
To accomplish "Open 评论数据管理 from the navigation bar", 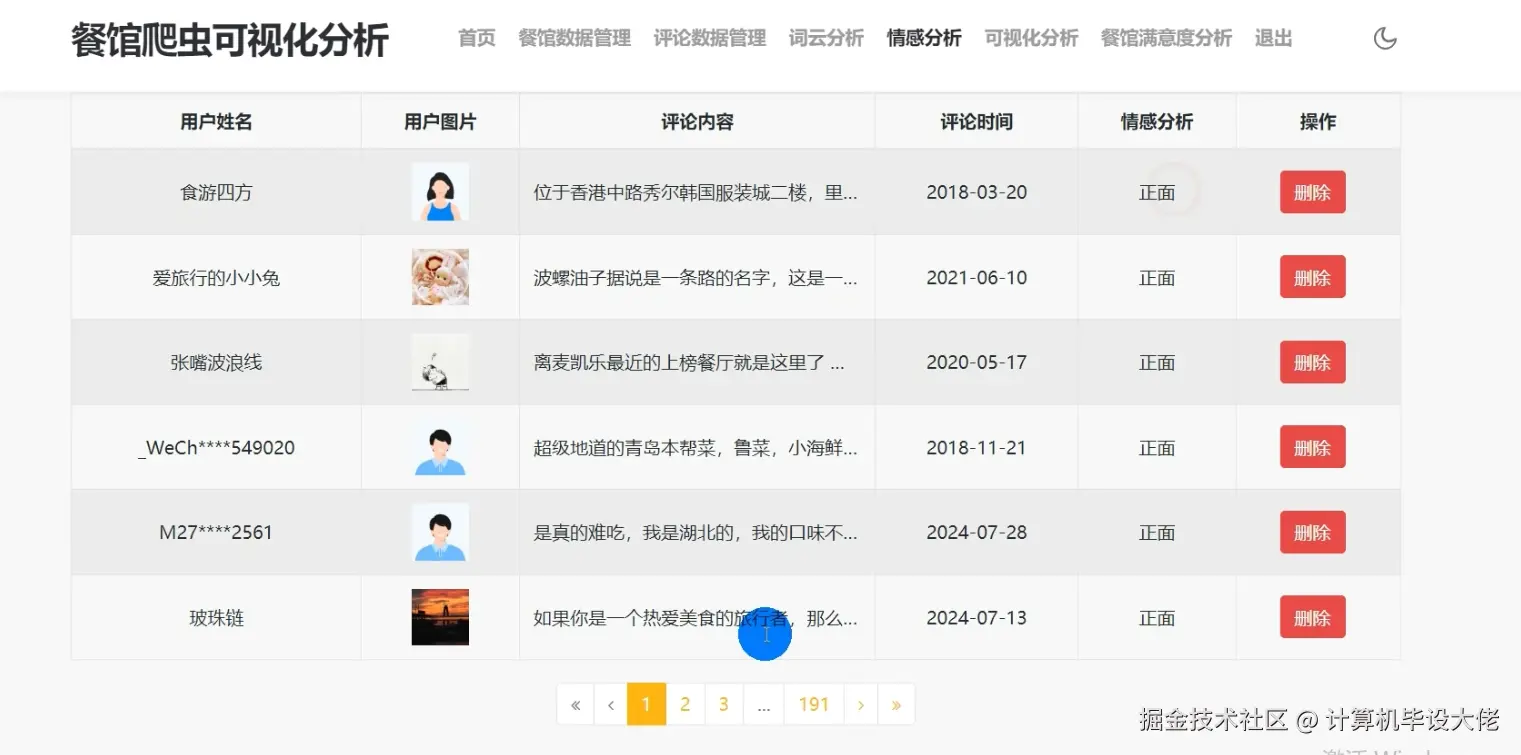I will [x=709, y=38].
